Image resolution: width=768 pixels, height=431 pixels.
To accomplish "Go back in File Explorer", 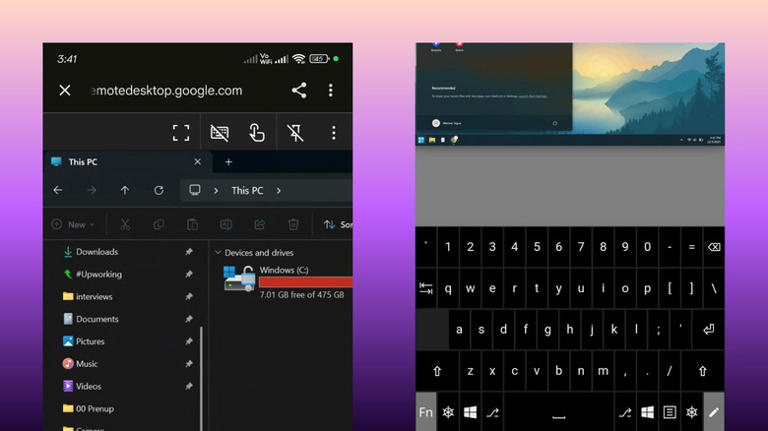I will [x=58, y=190].
